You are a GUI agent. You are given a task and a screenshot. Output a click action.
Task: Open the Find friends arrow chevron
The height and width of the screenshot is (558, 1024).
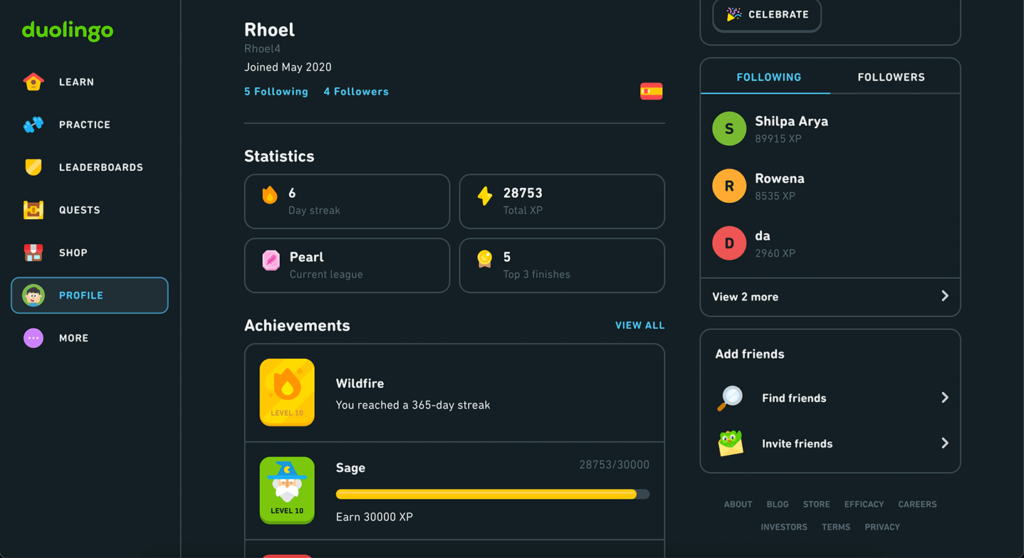point(944,397)
